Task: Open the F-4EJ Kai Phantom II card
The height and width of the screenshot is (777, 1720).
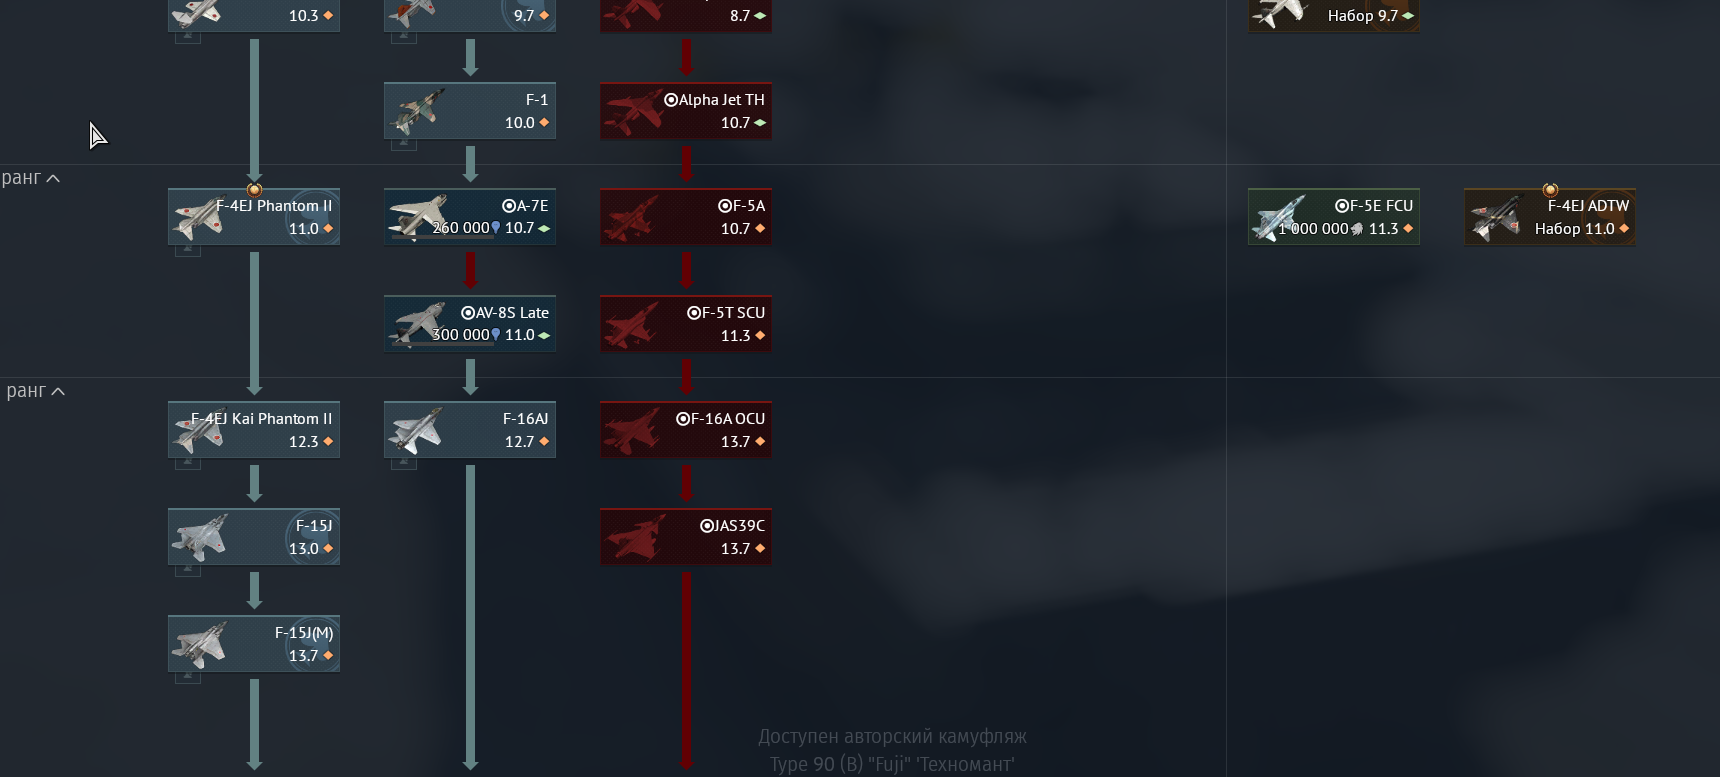Action: (254, 430)
